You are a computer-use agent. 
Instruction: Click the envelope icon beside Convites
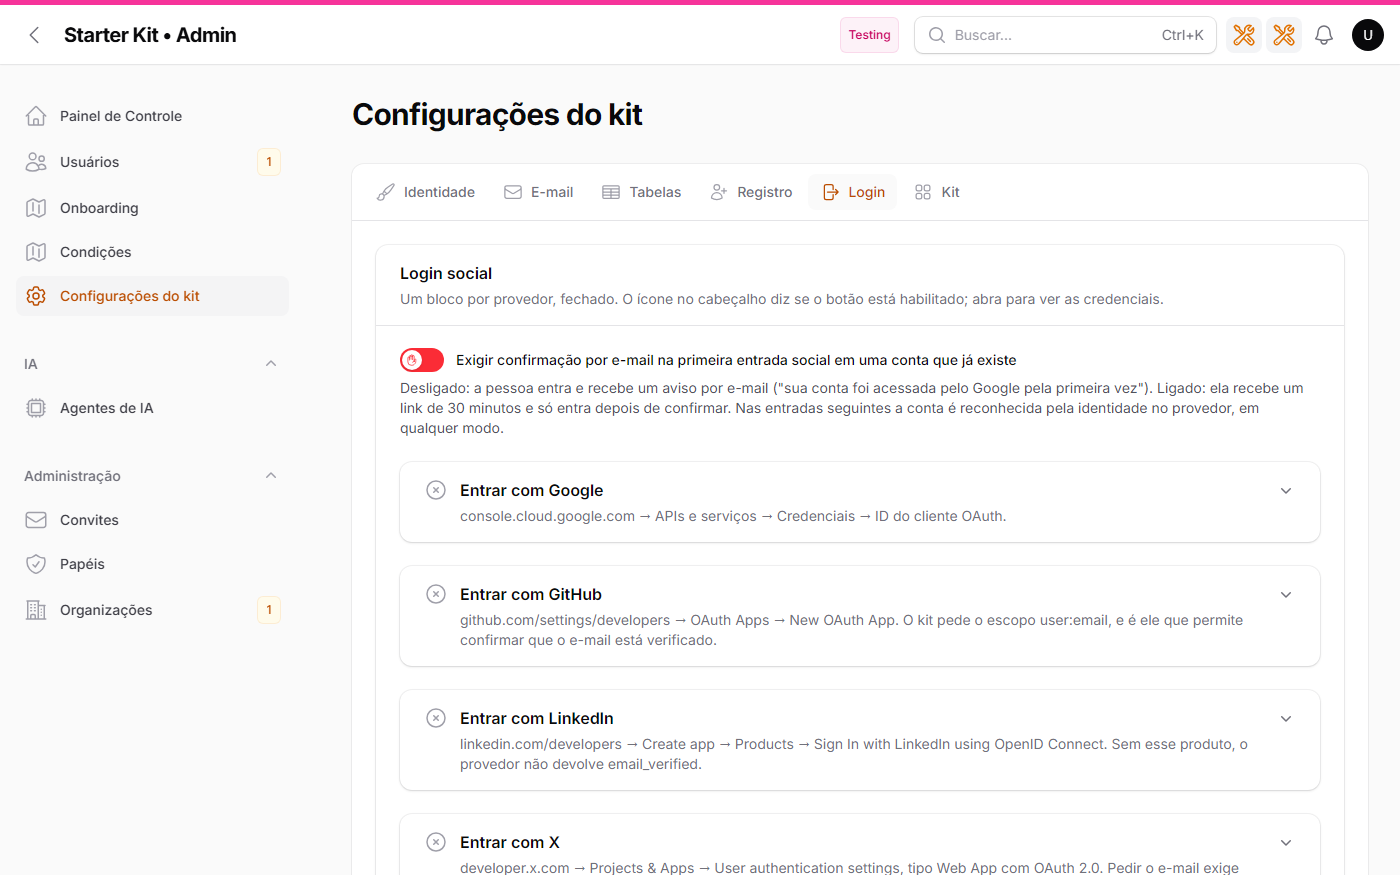36,520
